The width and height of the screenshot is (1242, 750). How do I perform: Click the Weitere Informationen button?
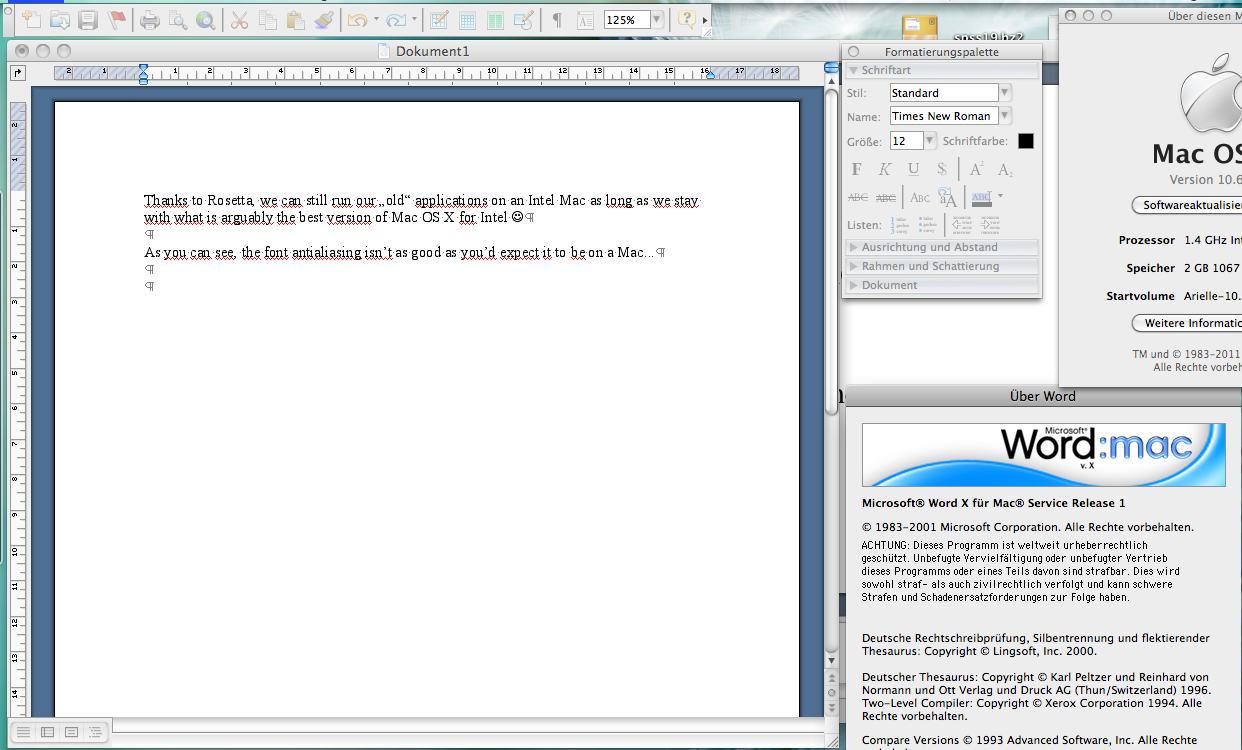[1187, 323]
